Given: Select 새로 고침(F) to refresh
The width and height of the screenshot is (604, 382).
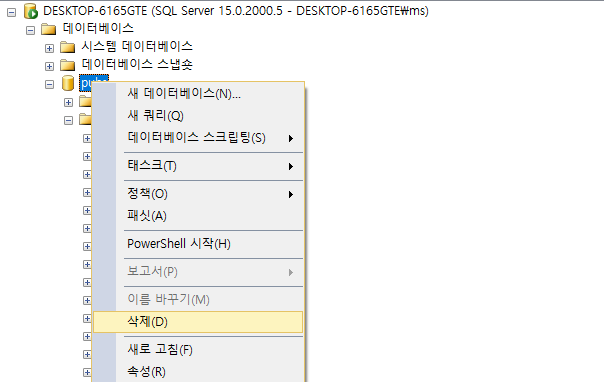Looking at the screenshot, I should click(x=198, y=350).
